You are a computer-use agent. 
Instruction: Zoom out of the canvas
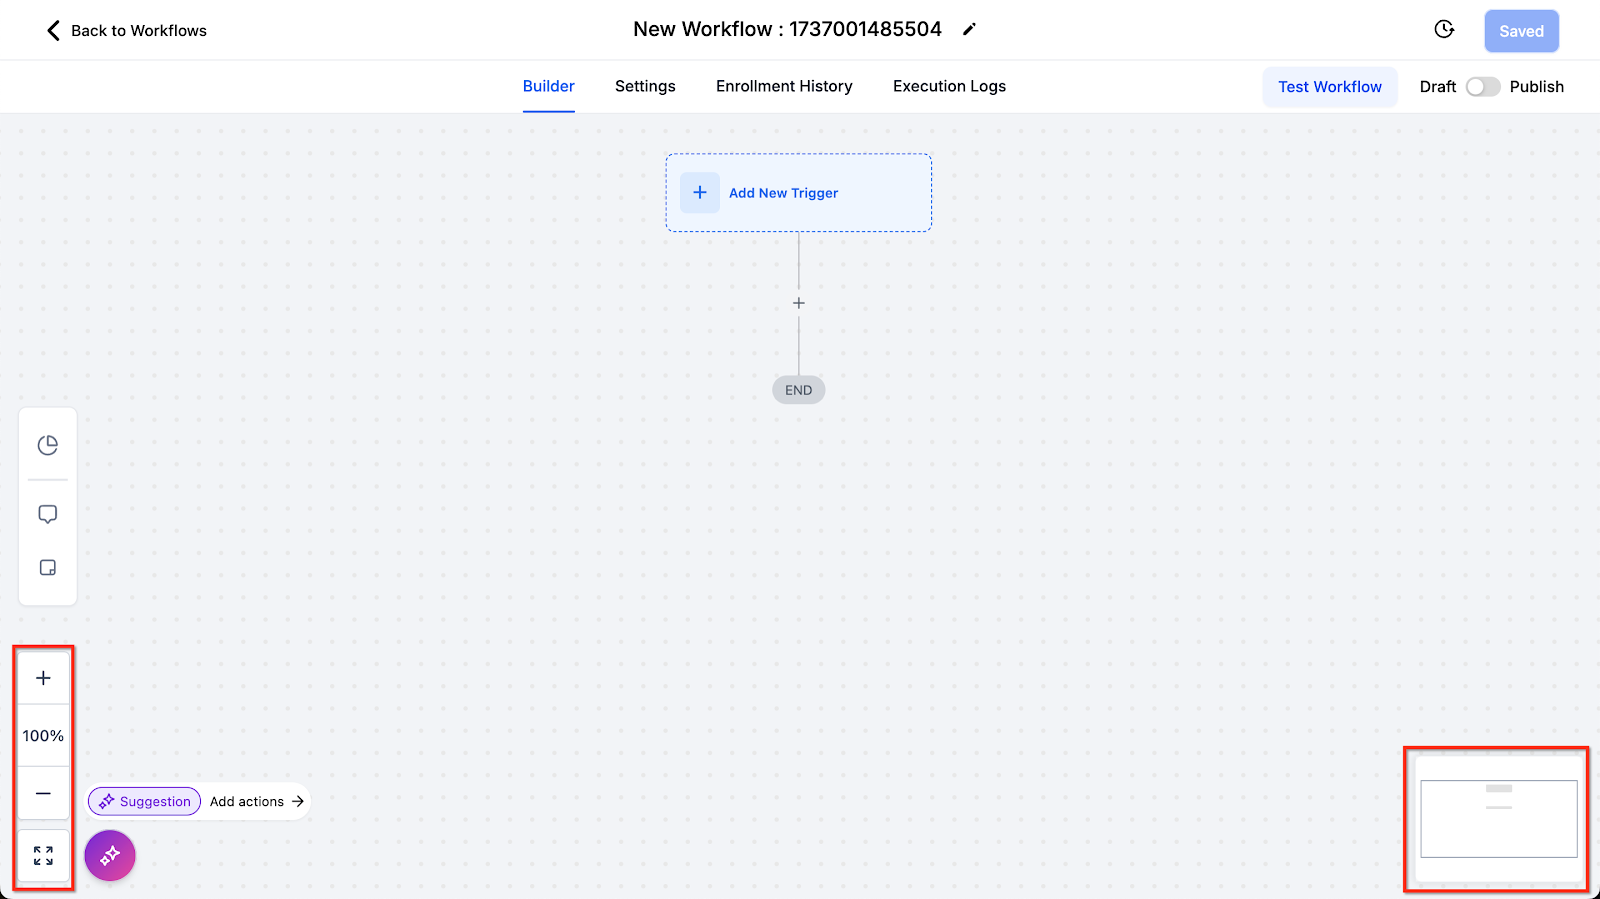point(43,793)
